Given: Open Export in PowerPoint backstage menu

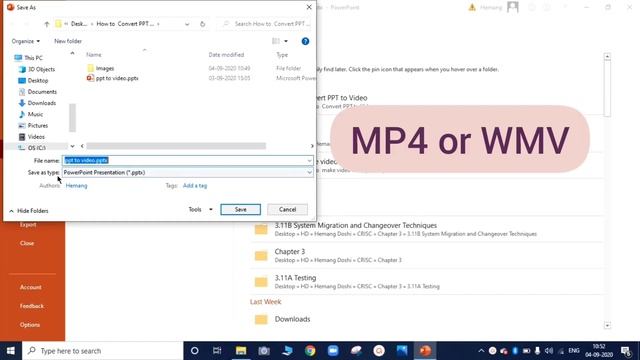Looking at the screenshot, I should [28, 224].
